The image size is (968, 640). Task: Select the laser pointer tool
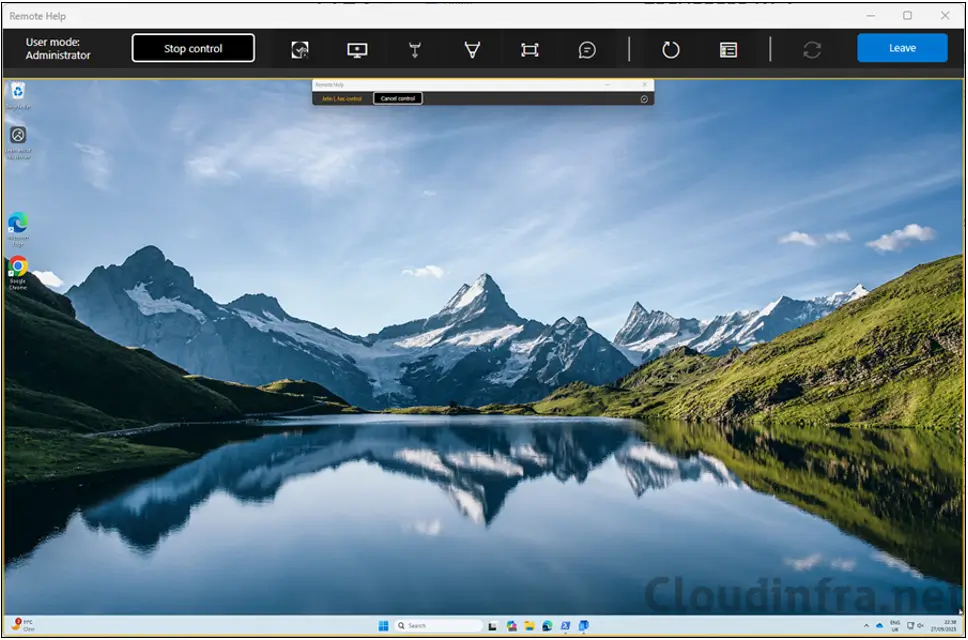tap(414, 50)
